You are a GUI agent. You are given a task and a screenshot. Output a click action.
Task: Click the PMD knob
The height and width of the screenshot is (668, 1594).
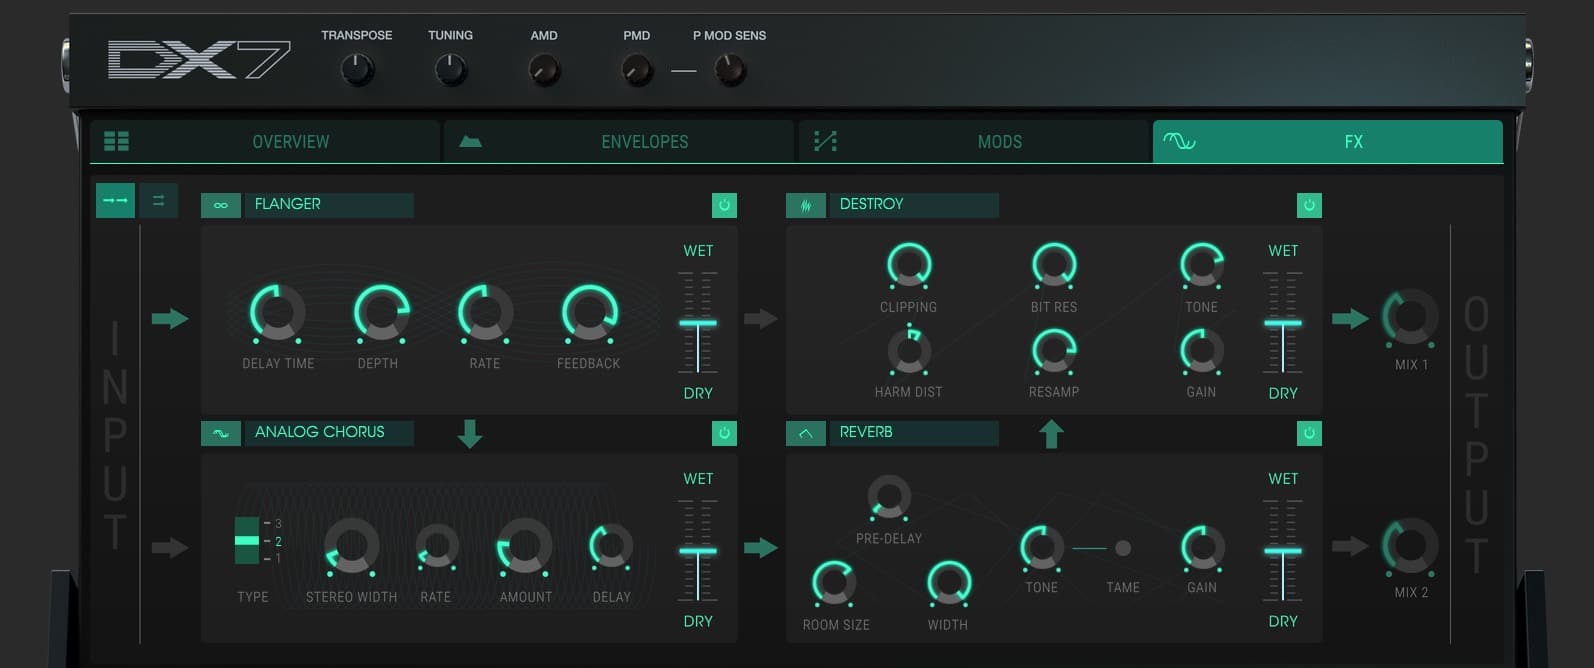[637, 70]
